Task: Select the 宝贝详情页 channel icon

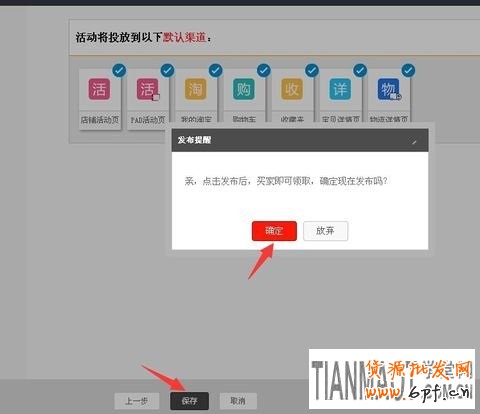Action: click(x=340, y=89)
